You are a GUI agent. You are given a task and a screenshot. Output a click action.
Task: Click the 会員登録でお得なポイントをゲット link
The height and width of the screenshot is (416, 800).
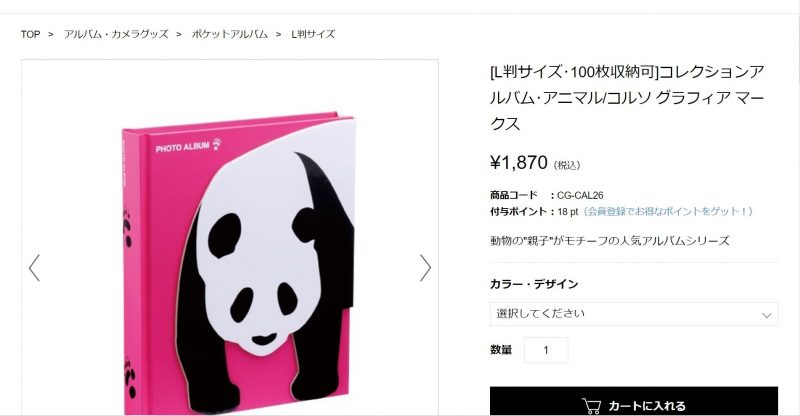click(x=667, y=211)
